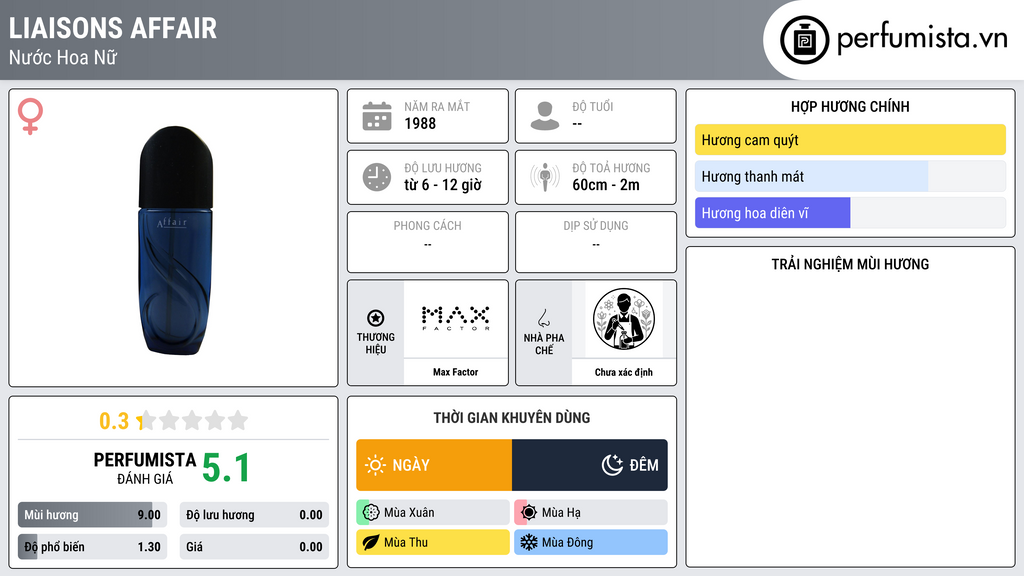The image size is (1024, 576).
Task: Click the Mùa Xuân season label
Action: click(x=409, y=513)
